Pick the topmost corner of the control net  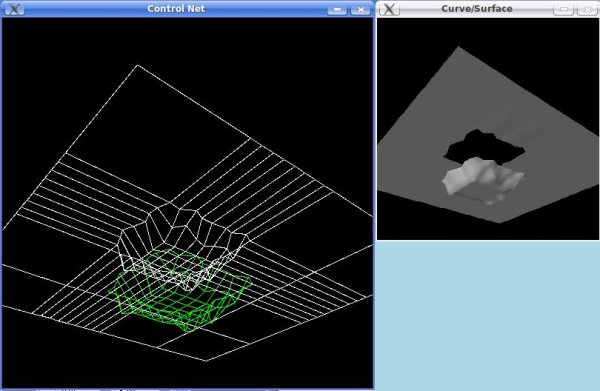(x=137, y=65)
